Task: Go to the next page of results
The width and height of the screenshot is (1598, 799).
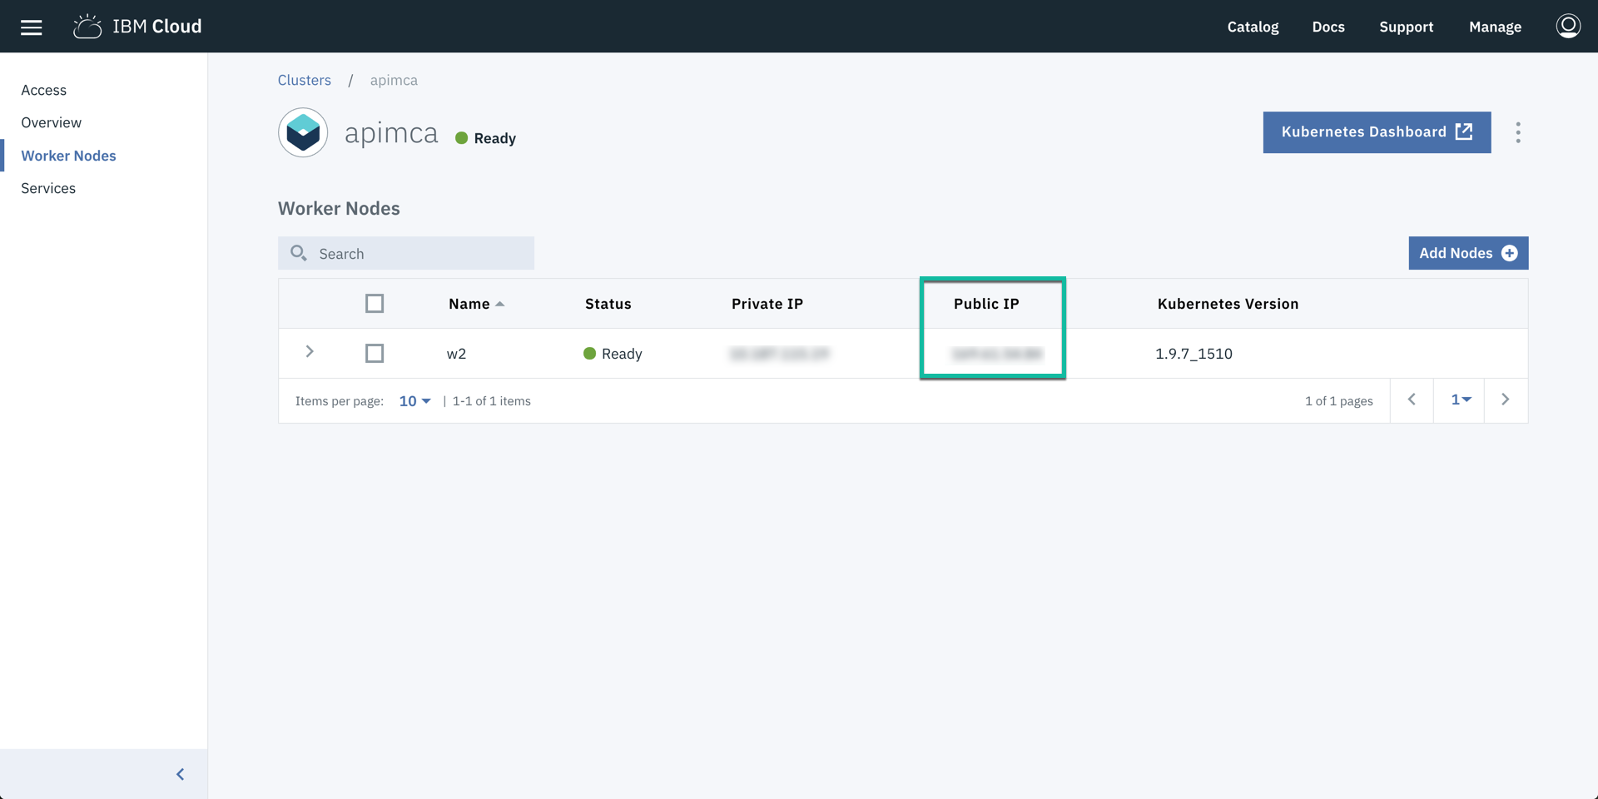Action: coord(1506,400)
